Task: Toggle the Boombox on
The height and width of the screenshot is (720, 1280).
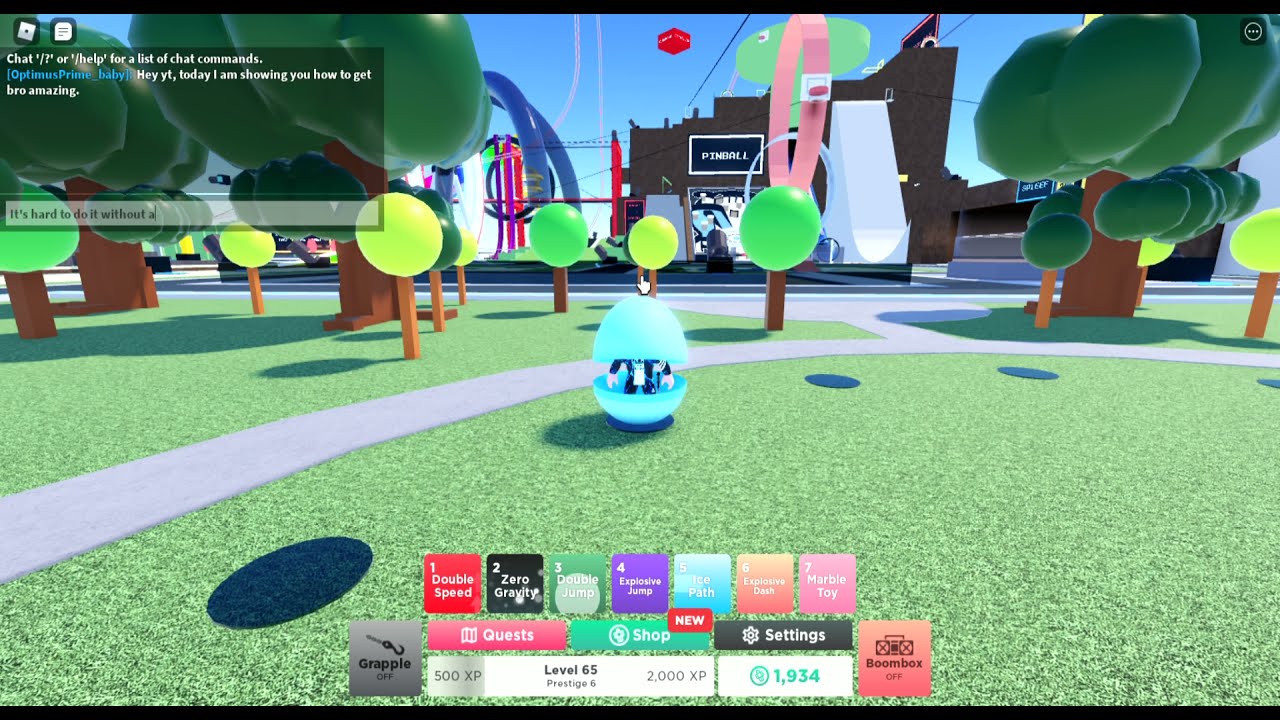Action: [x=894, y=658]
